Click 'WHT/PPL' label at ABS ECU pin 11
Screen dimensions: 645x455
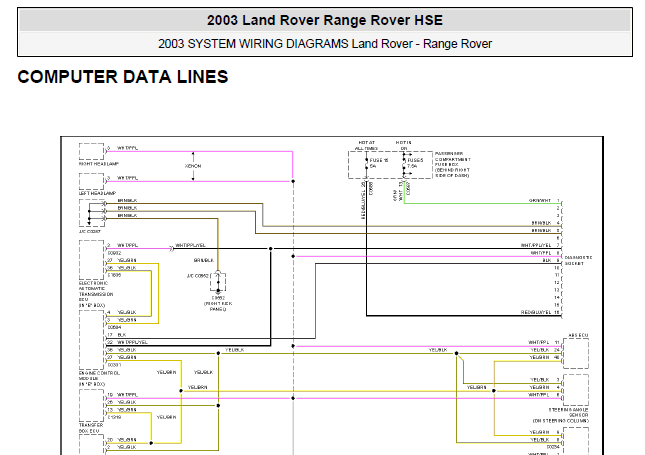click(x=538, y=342)
